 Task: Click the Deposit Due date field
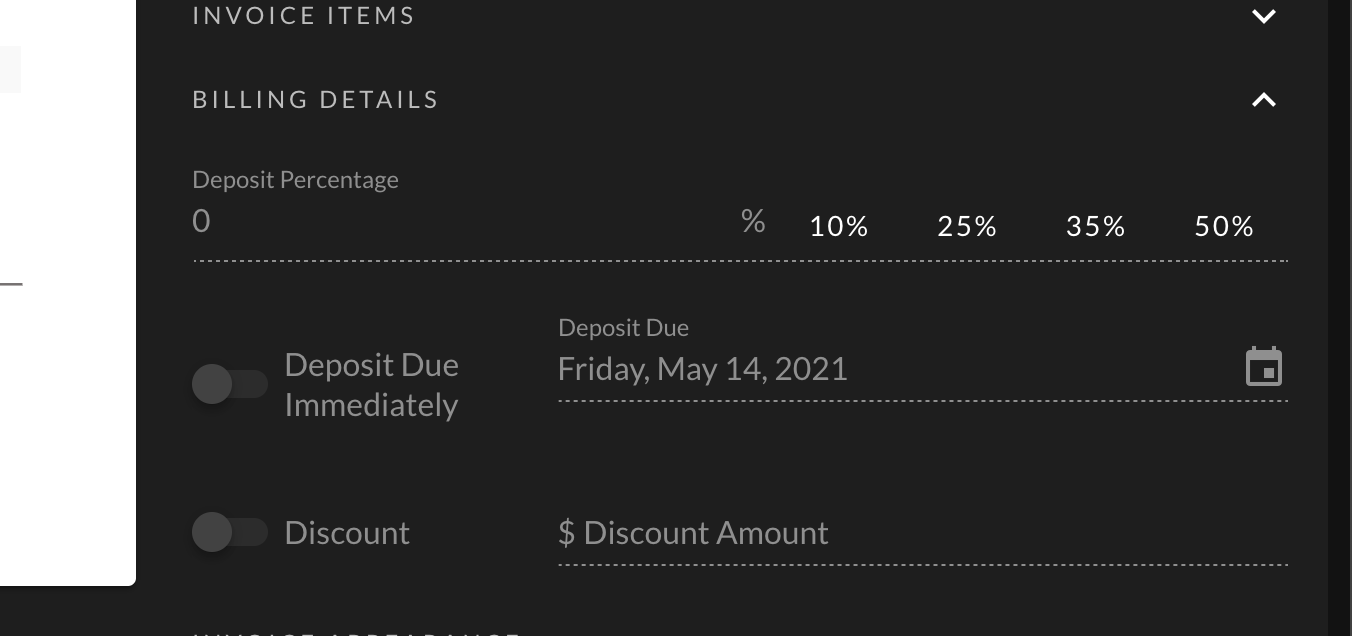[x=900, y=369]
